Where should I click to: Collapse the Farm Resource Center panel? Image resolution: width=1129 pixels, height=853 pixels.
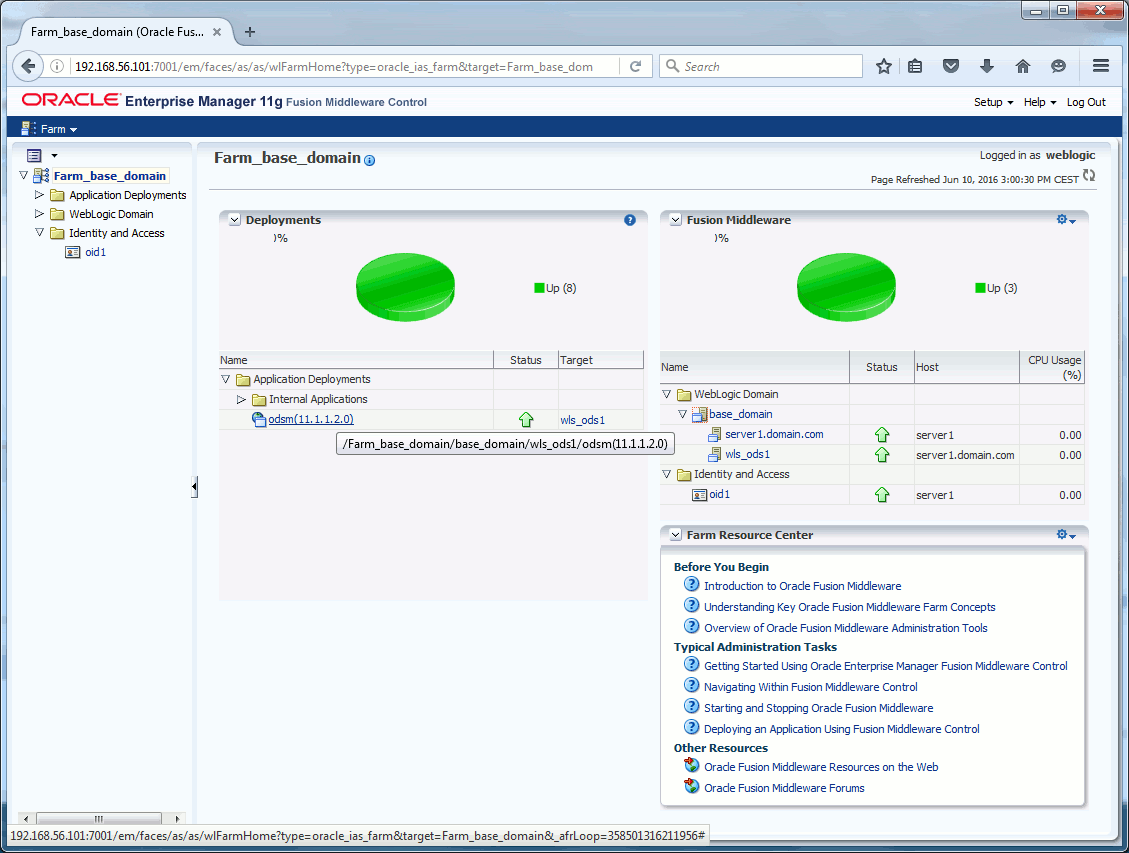[x=675, y=535]
